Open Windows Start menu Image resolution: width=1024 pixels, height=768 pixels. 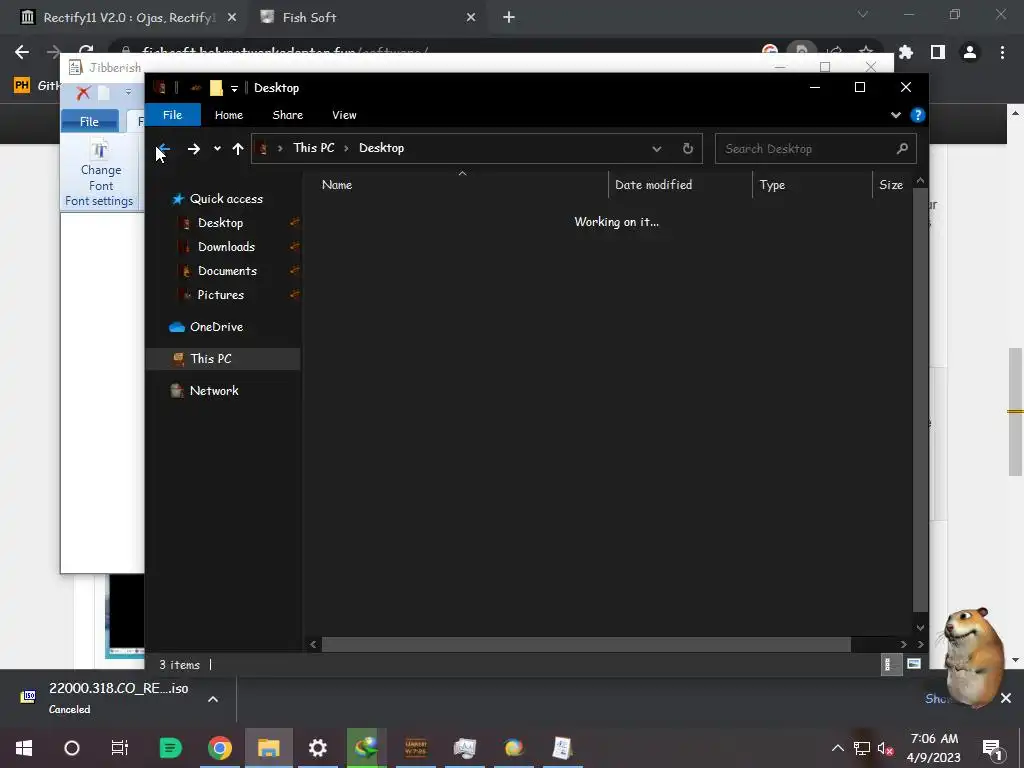[24, 748]
